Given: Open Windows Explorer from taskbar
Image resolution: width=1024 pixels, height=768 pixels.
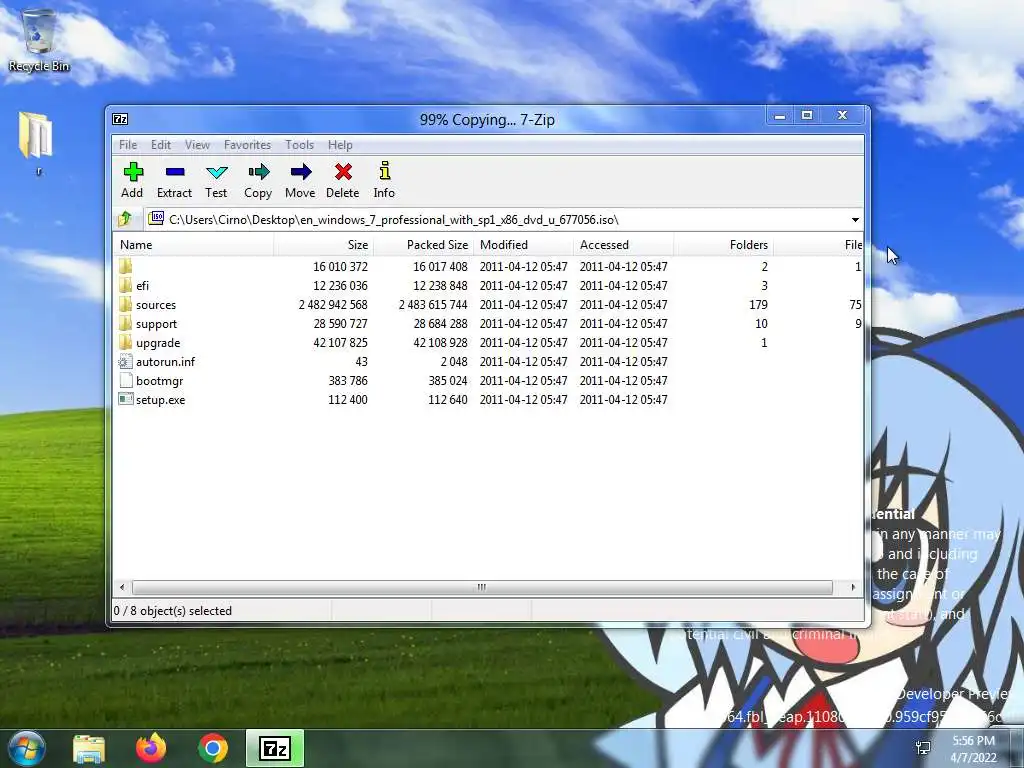Looking at the screenshot, I should [89, 748].
